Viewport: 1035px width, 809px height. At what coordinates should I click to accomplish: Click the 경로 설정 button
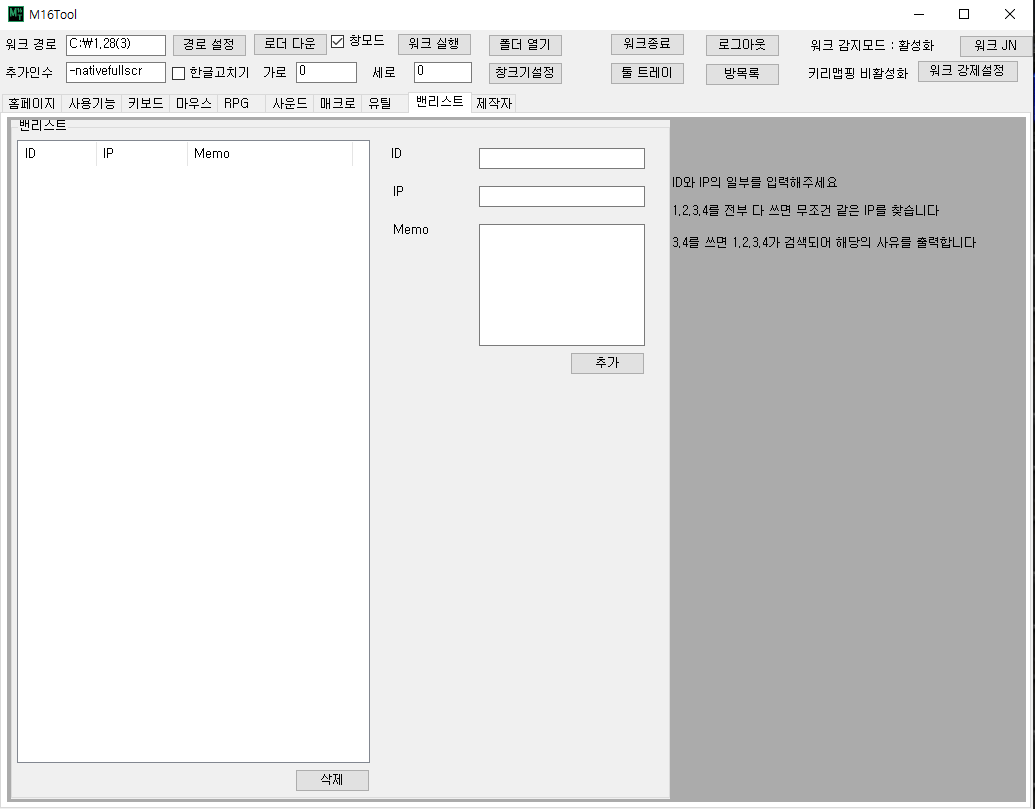(x=209, y=45)
